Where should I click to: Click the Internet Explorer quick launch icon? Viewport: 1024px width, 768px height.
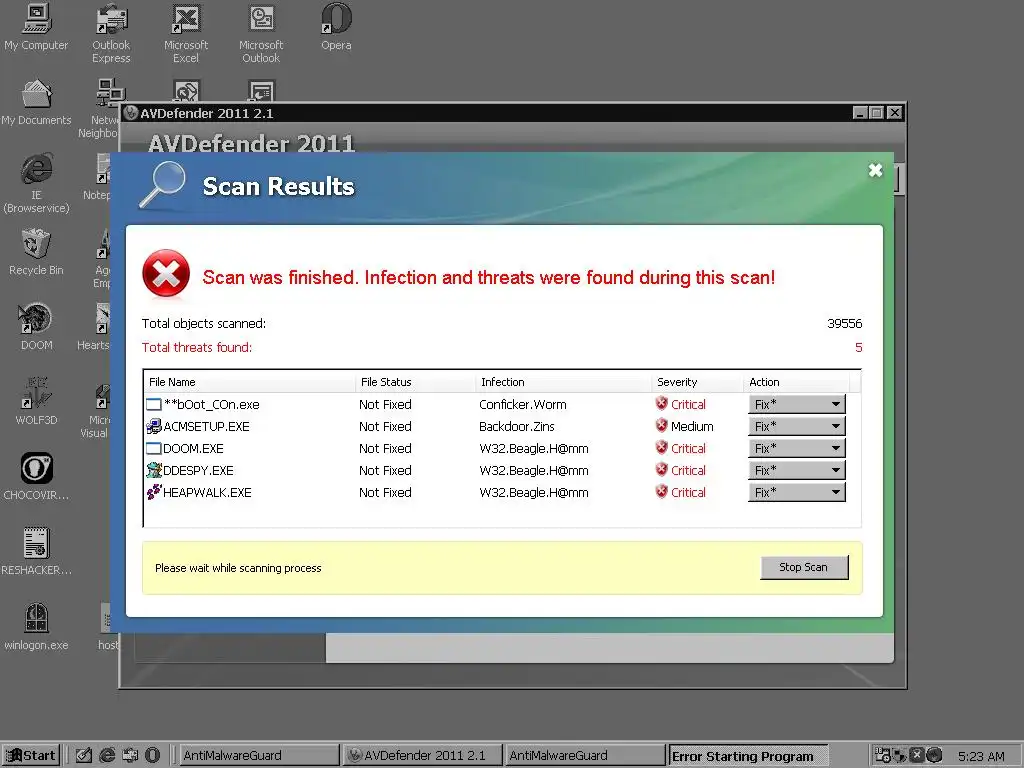click(x=107, y=755)
